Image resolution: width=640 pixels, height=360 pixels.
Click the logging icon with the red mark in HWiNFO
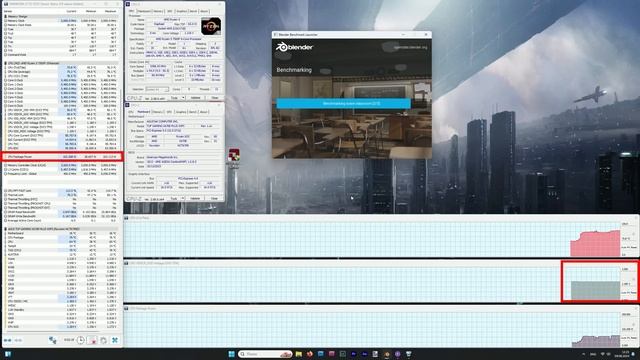tap(92, 340)
